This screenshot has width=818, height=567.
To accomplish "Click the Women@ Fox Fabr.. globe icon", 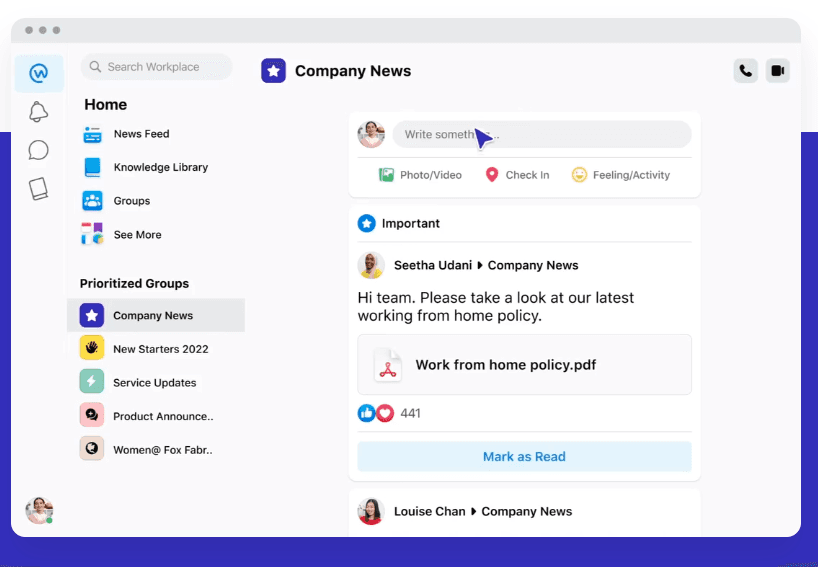I will pos(92,448).
